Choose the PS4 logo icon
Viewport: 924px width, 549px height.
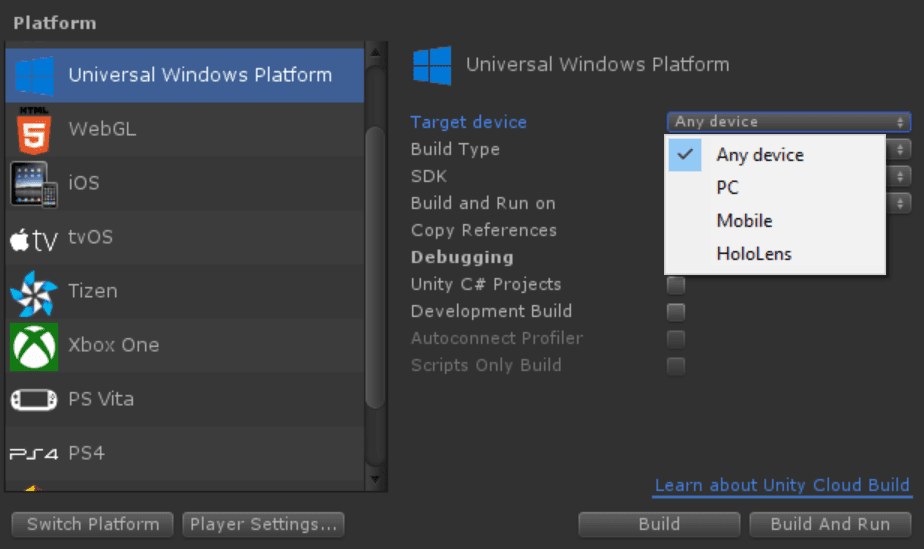[34, 454]
